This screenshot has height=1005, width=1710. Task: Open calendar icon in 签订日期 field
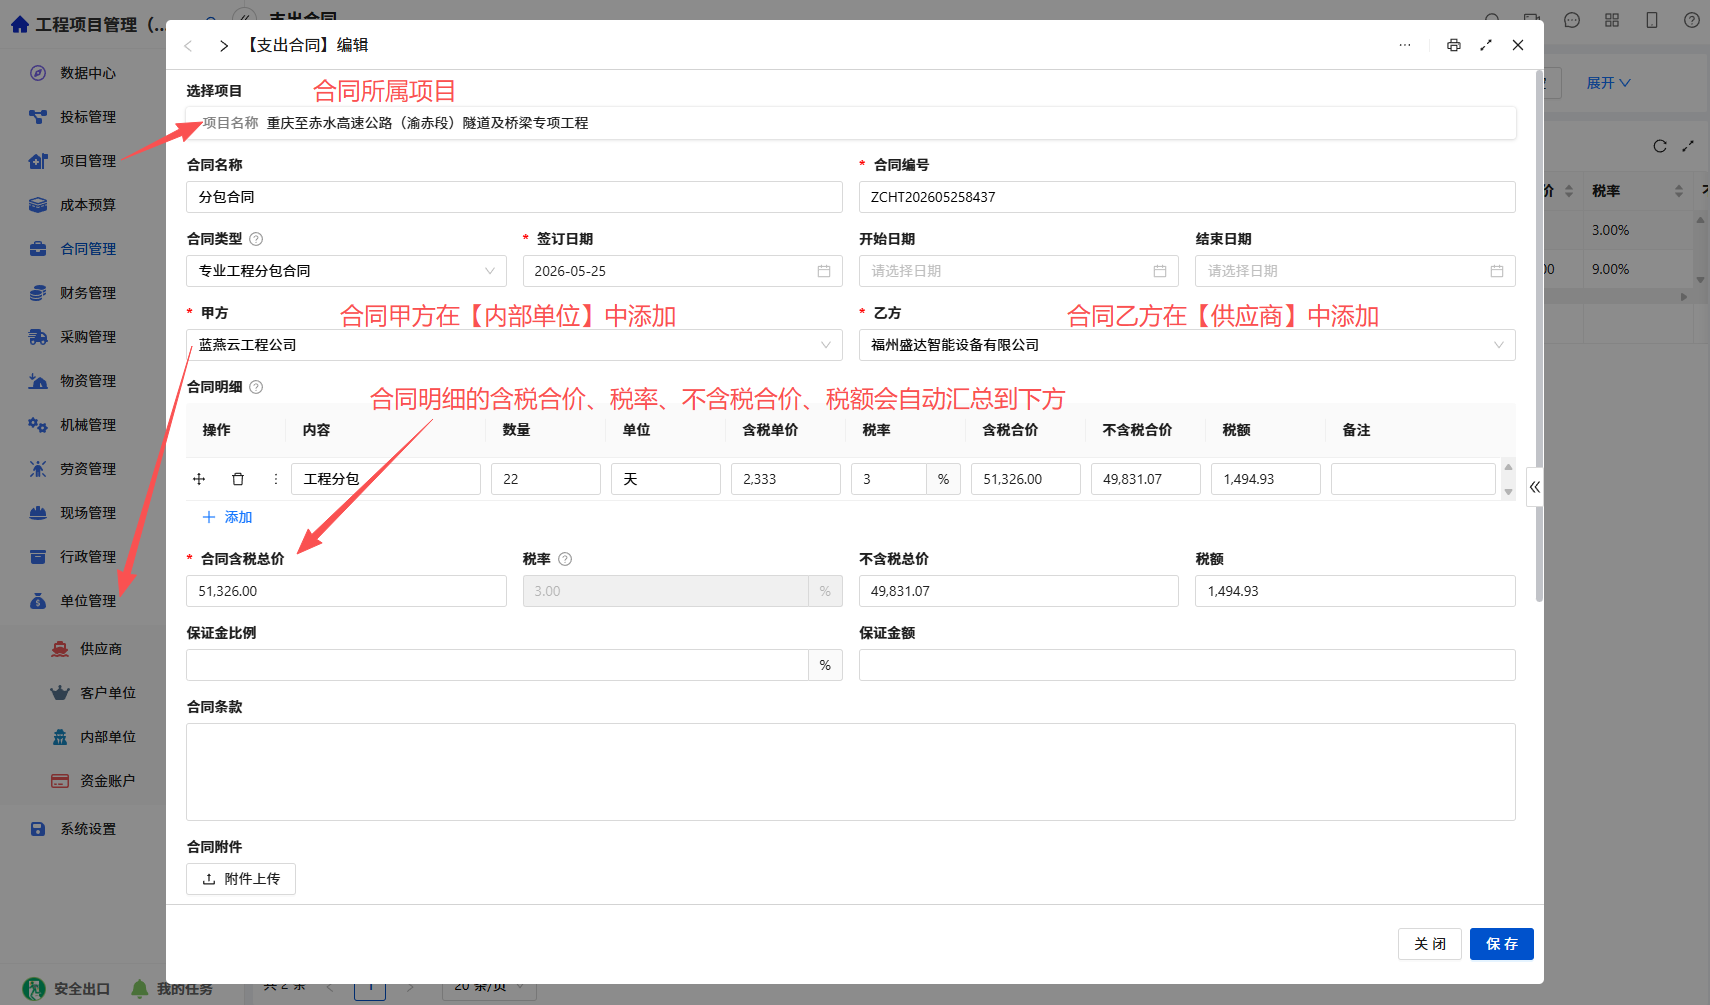[824, 271]
